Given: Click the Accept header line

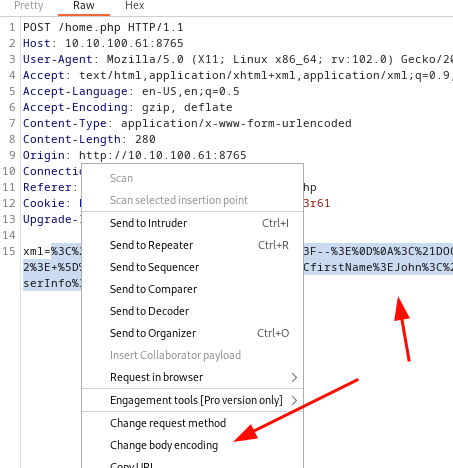Looking at the screenshot, I should pos(238,75).
